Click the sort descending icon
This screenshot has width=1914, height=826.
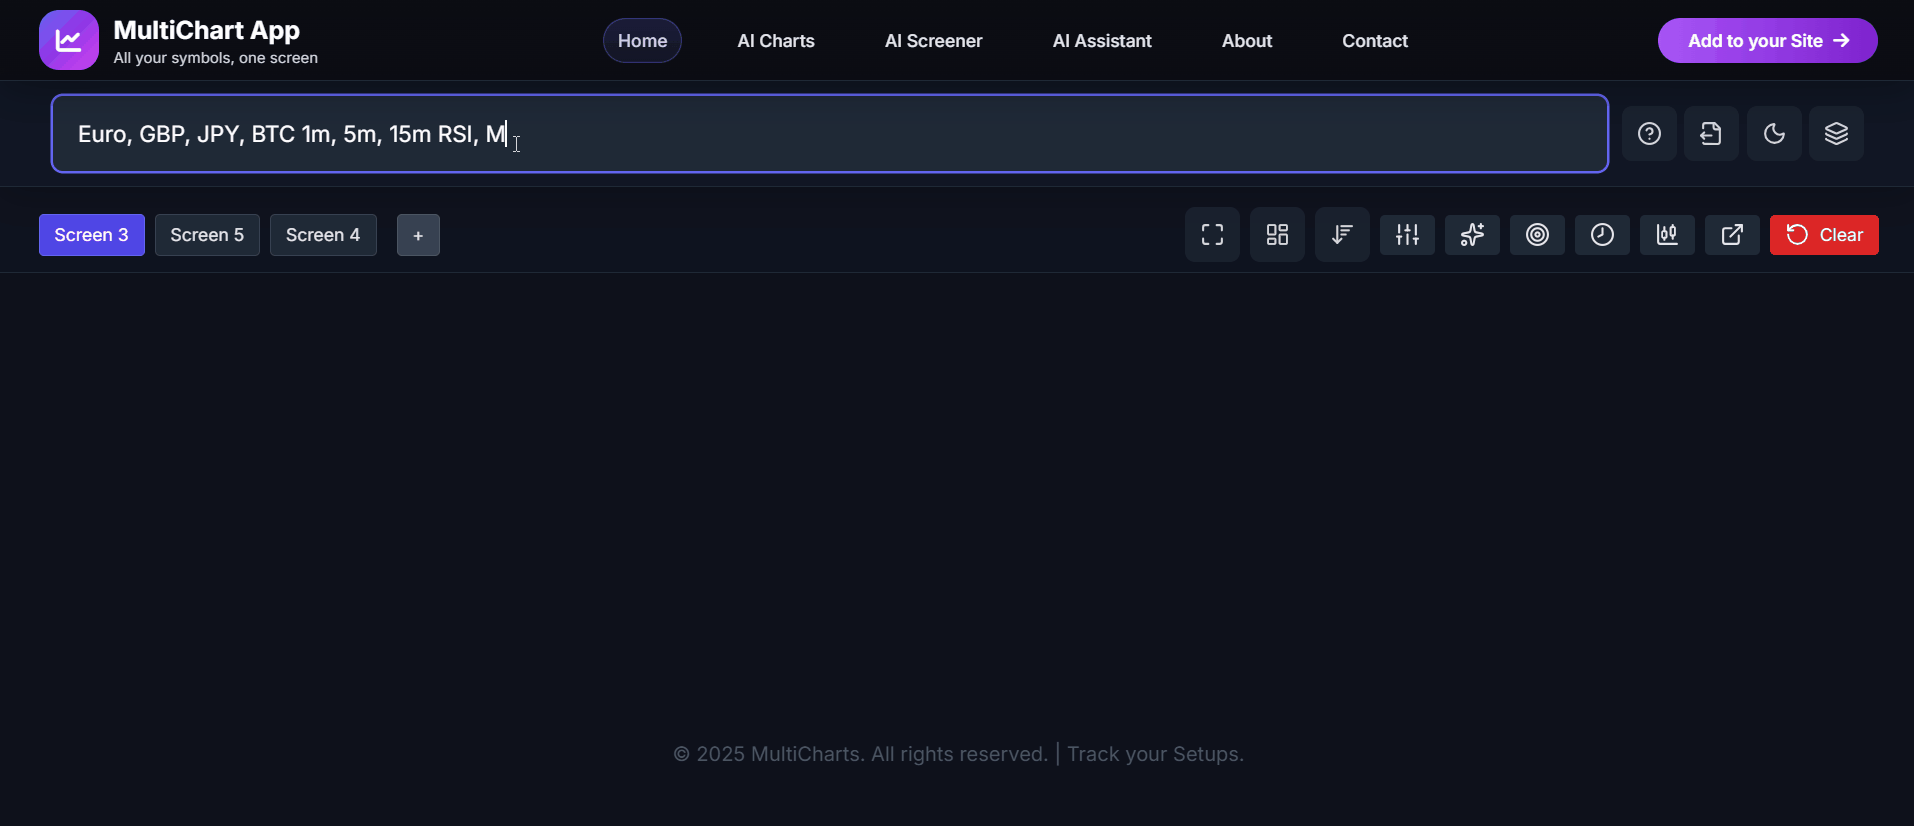point(1342,235)
